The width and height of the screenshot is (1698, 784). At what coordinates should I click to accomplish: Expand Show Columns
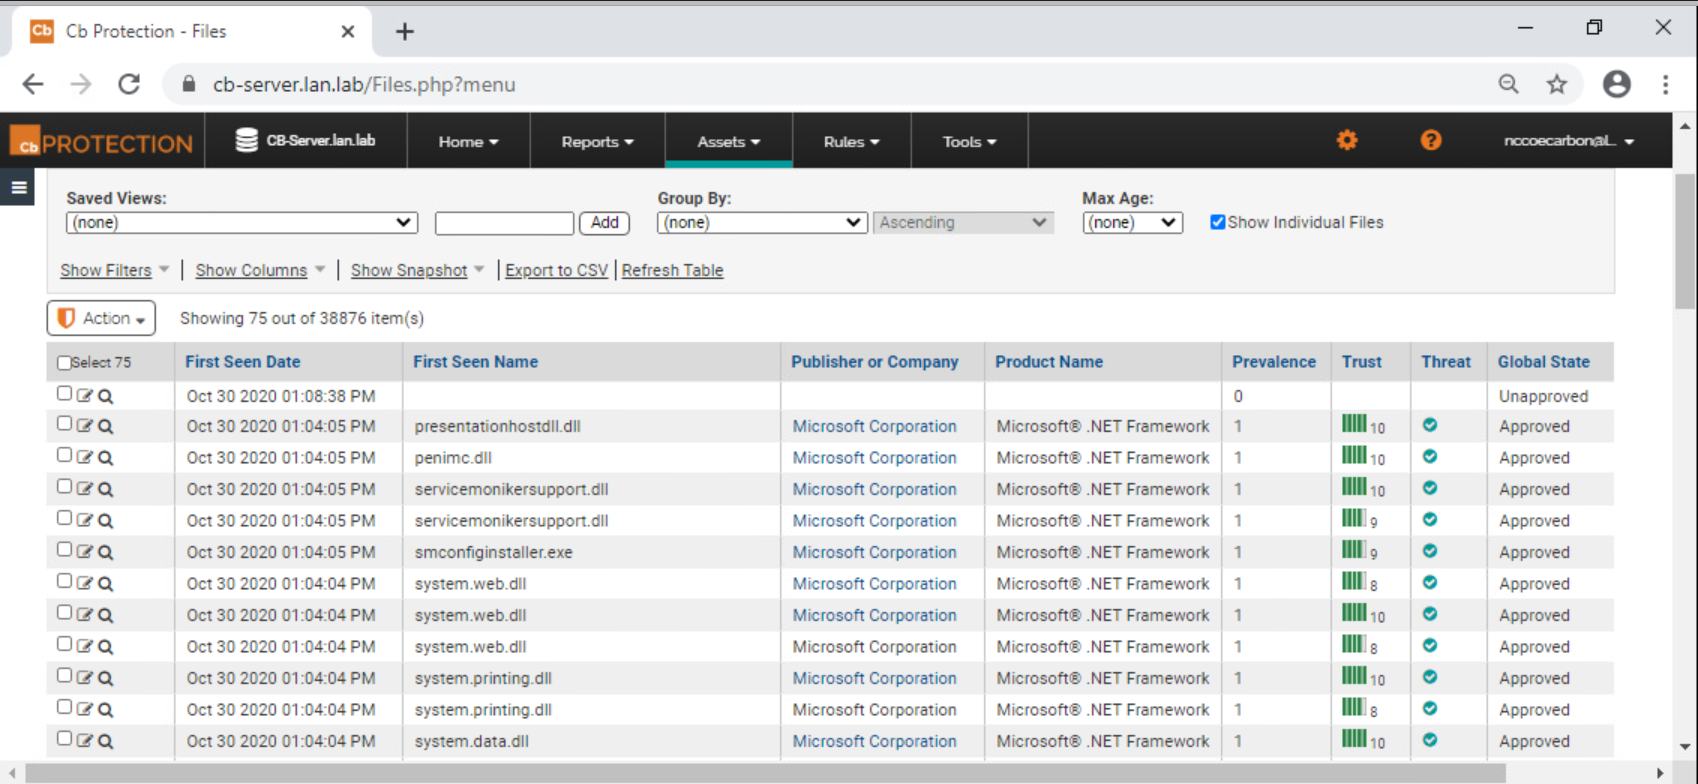pos(260,270)
